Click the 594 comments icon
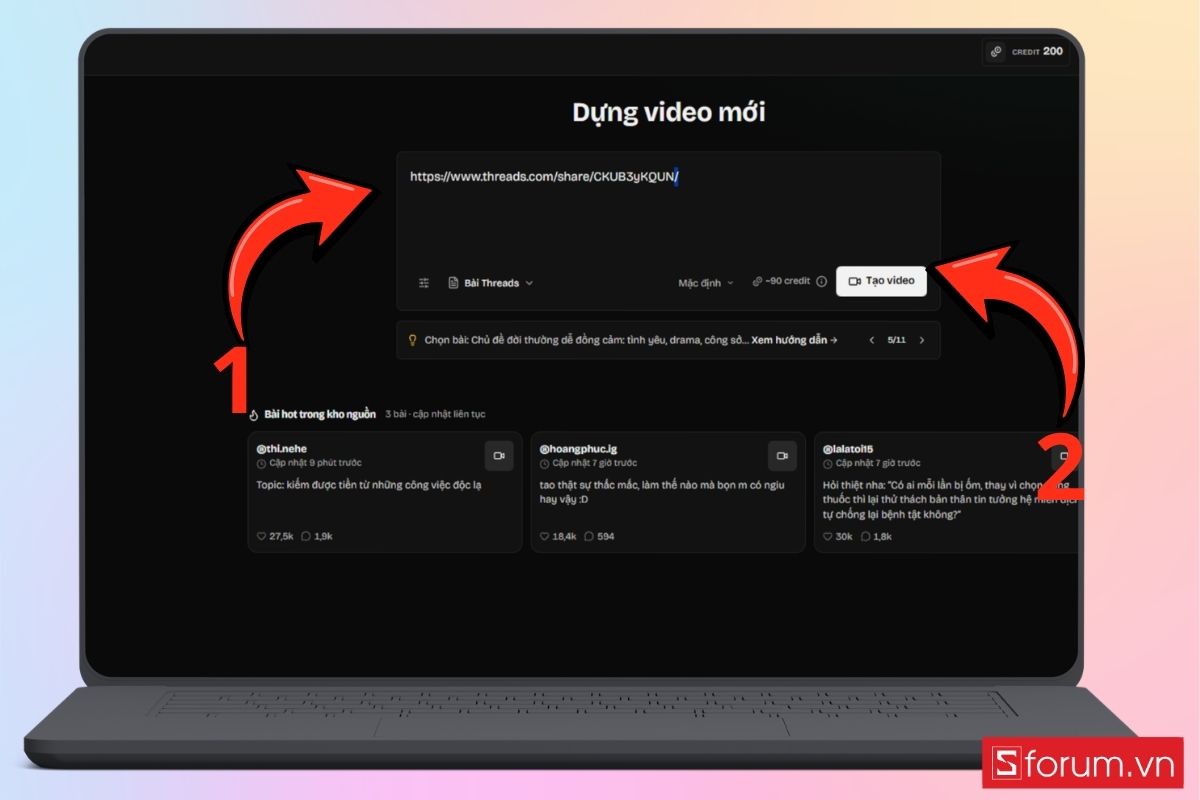This screenshot has width=1200, height=800. pos(589,537)
